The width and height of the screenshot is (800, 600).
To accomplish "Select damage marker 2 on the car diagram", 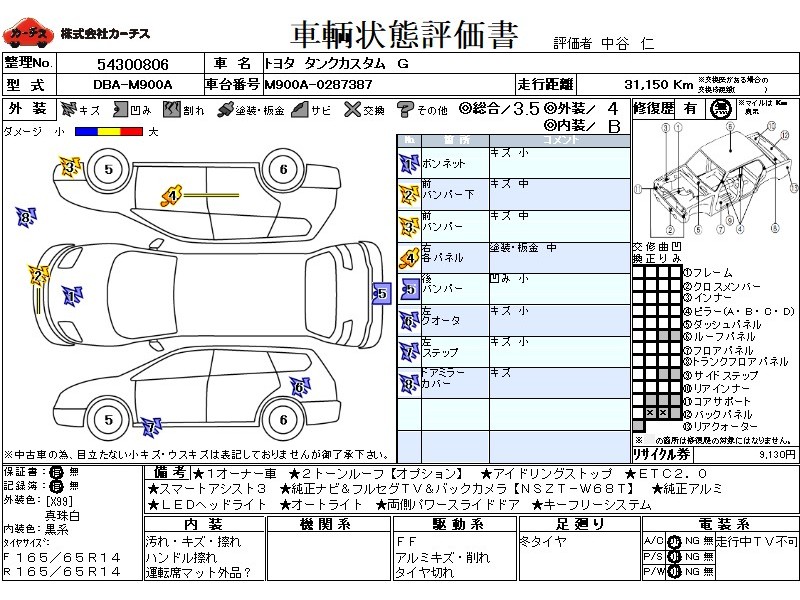I will 38,276.
